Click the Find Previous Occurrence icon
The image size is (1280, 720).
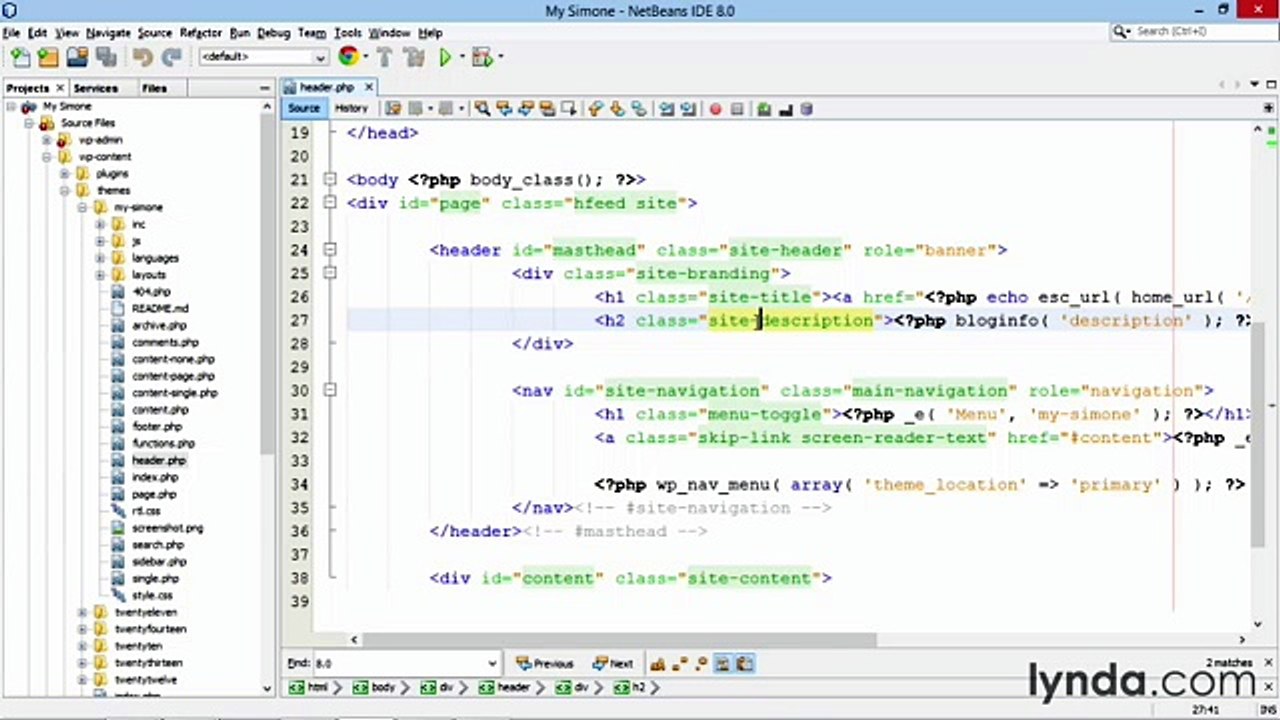[x=504, y=109]
